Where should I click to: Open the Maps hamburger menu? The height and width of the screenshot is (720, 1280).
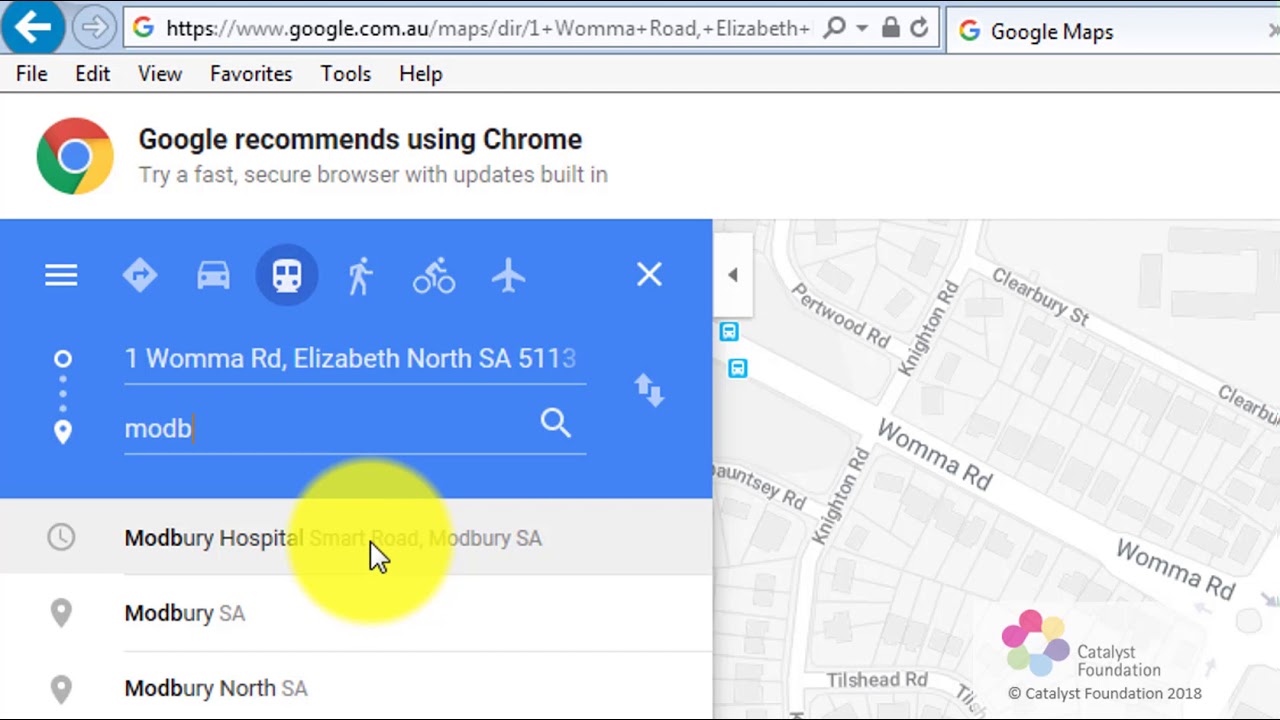tap(61, 275)
